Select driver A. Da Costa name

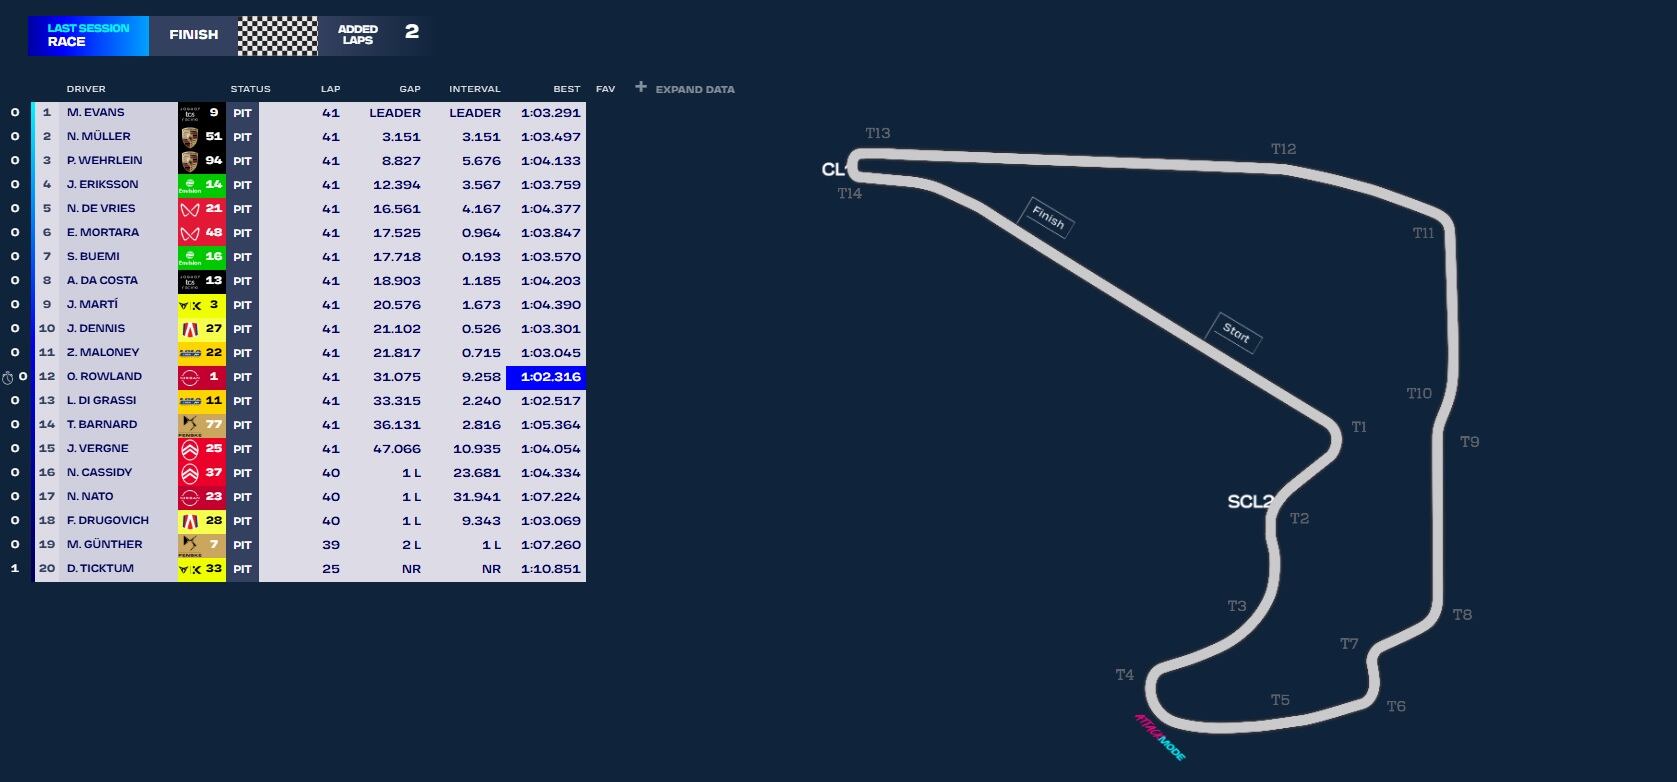pyautogui.click(x=102, y=281)
